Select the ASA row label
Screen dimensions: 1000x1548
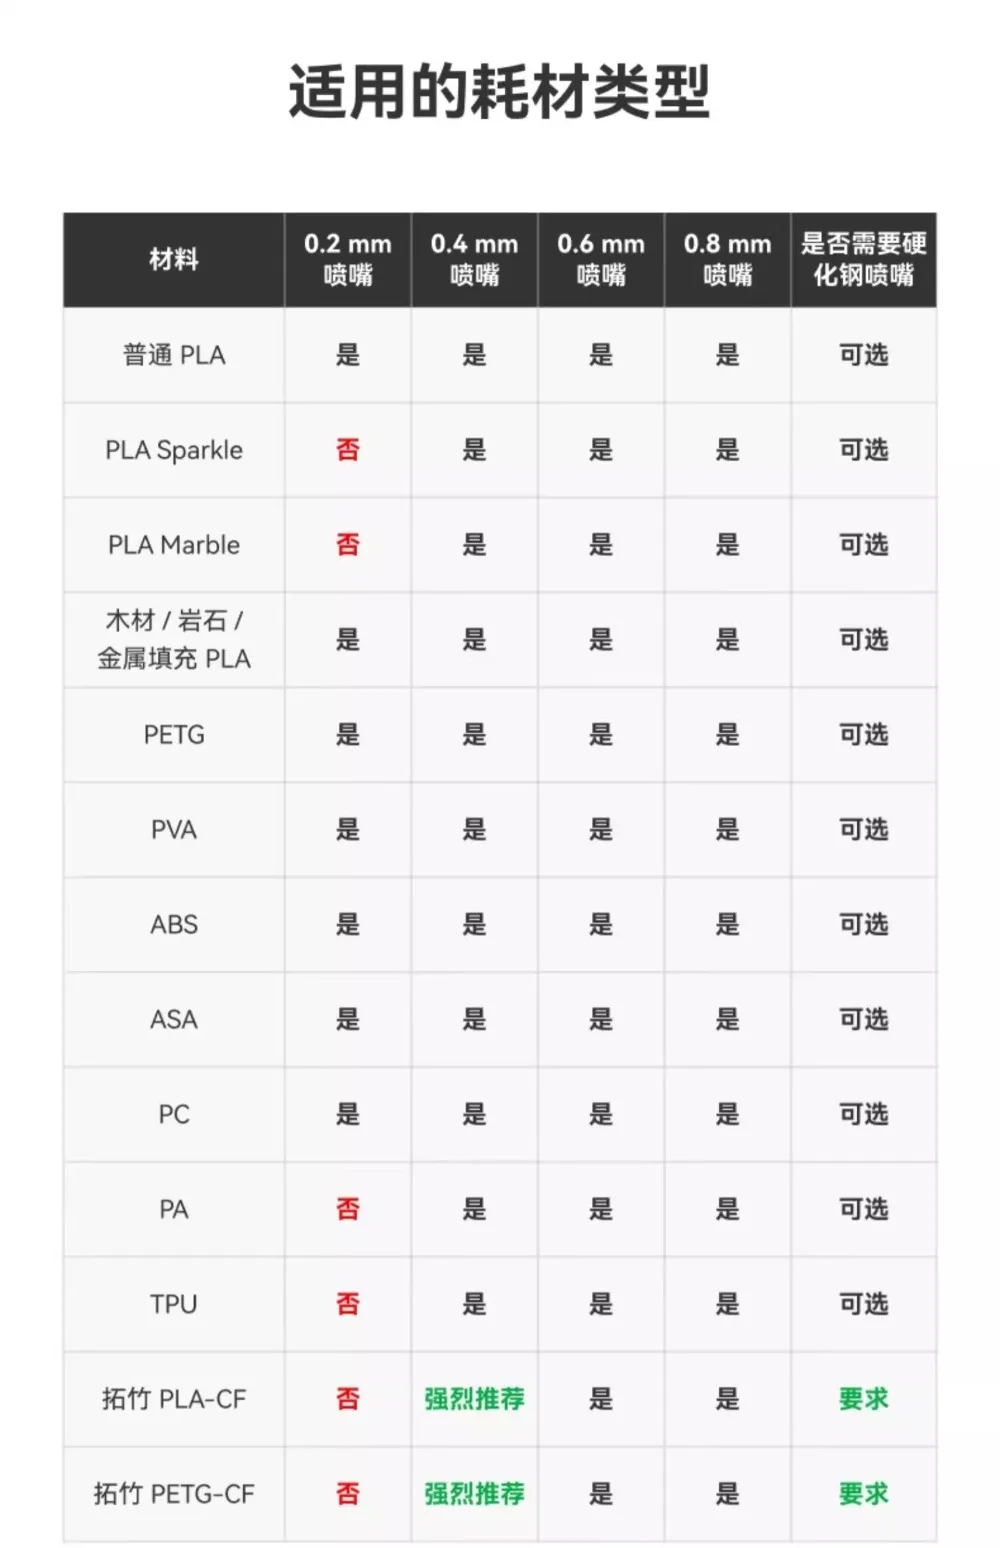174,1020
